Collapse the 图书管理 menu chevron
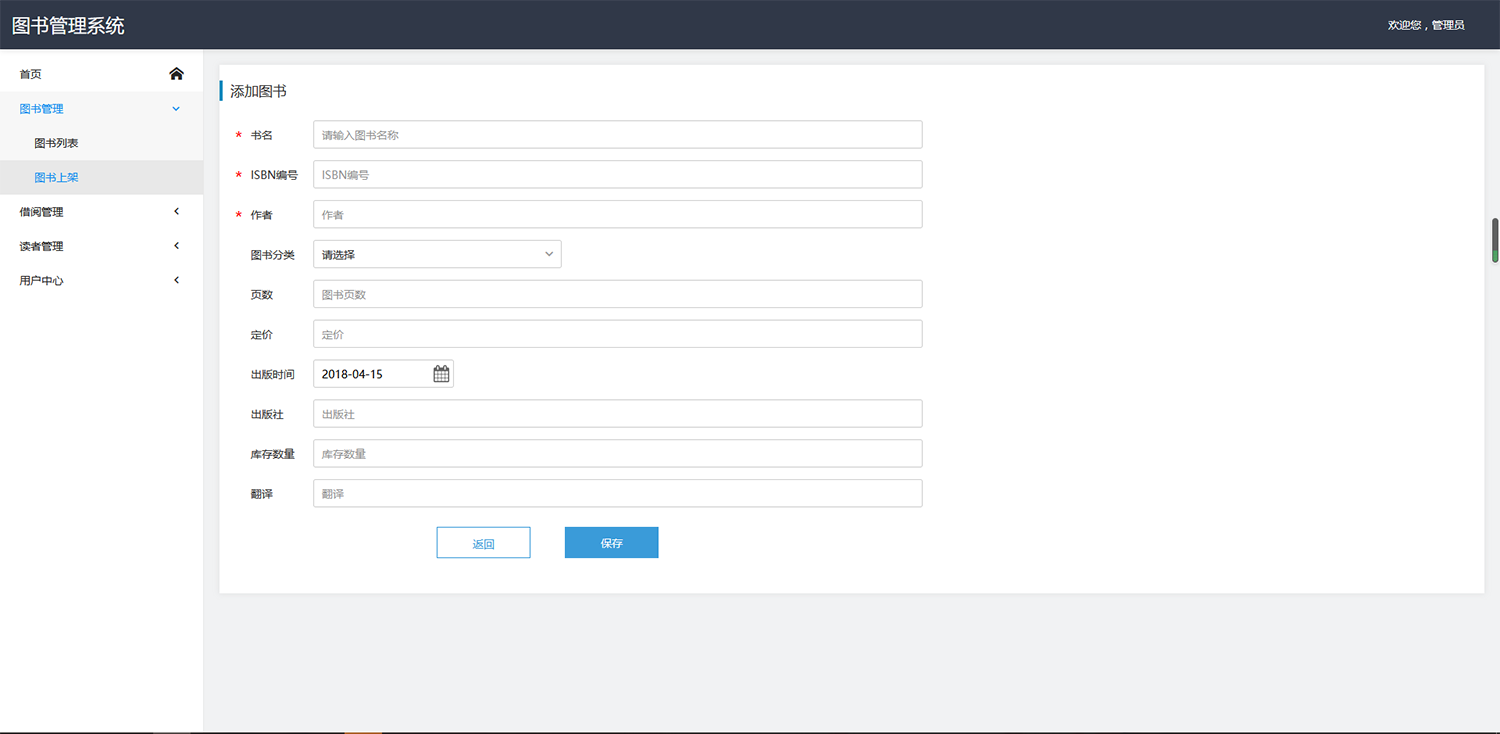The height and width of the screenshot is (734, 1500). pyautogui.click(x=176, y=108)
